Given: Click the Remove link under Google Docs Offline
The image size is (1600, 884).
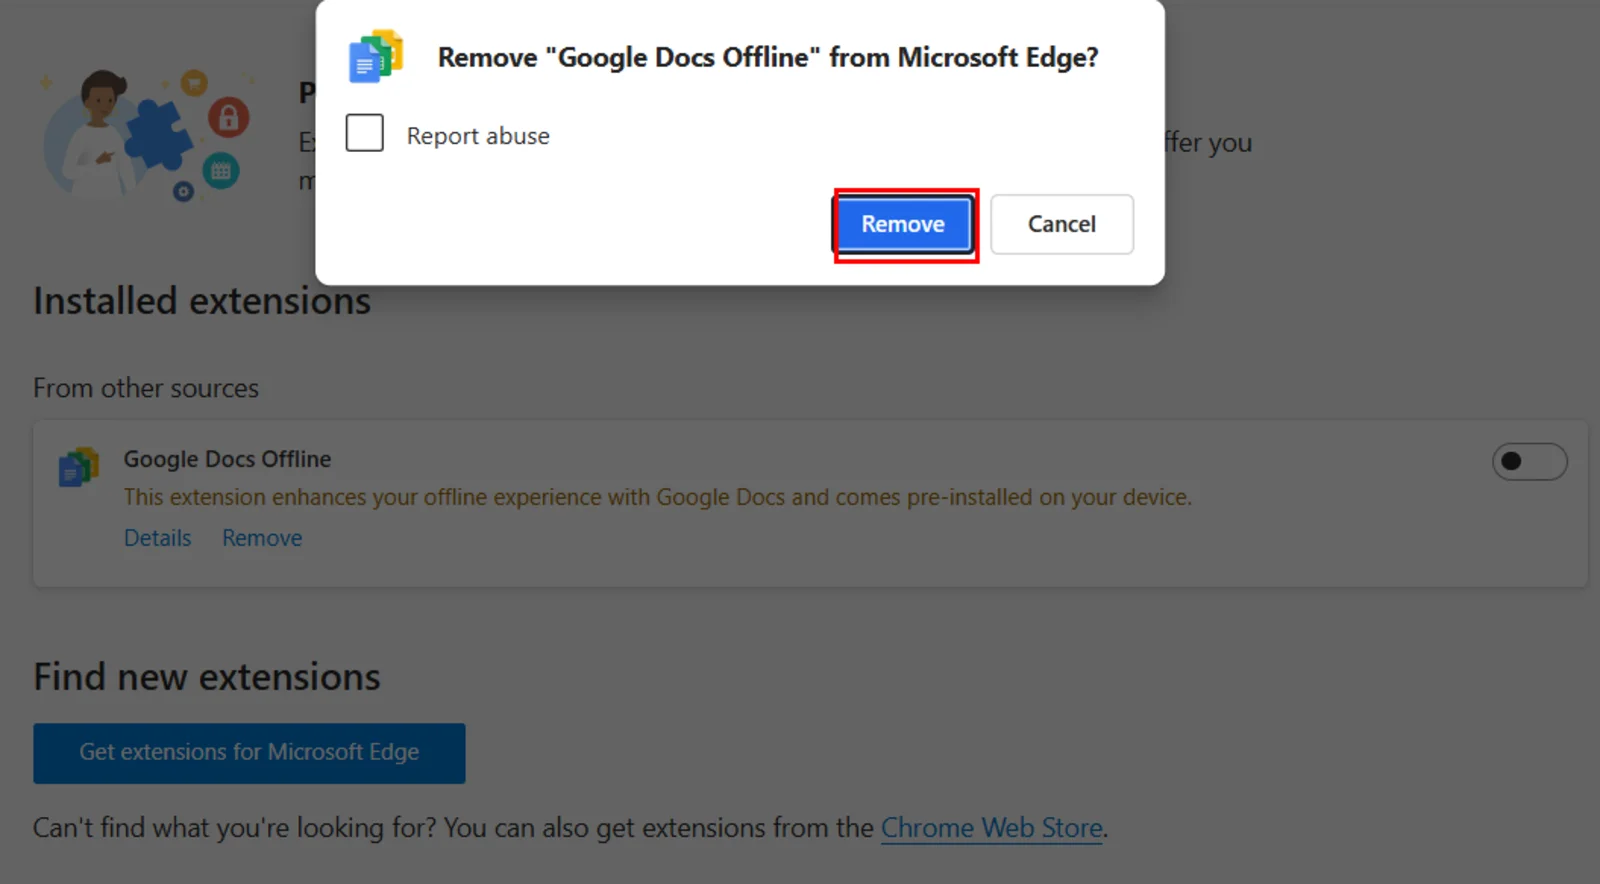Looking at the screenshot, I should click(x=262, y=538).
